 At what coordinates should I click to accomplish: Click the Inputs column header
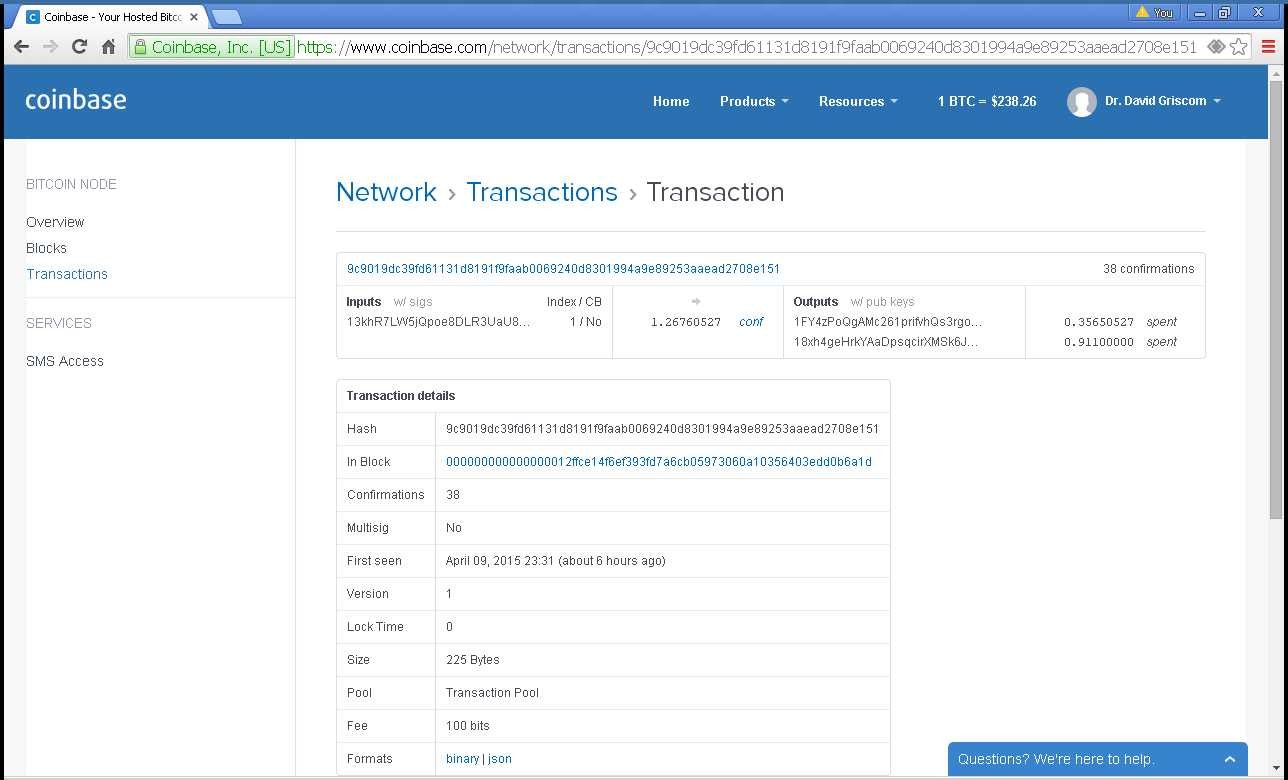364,302
